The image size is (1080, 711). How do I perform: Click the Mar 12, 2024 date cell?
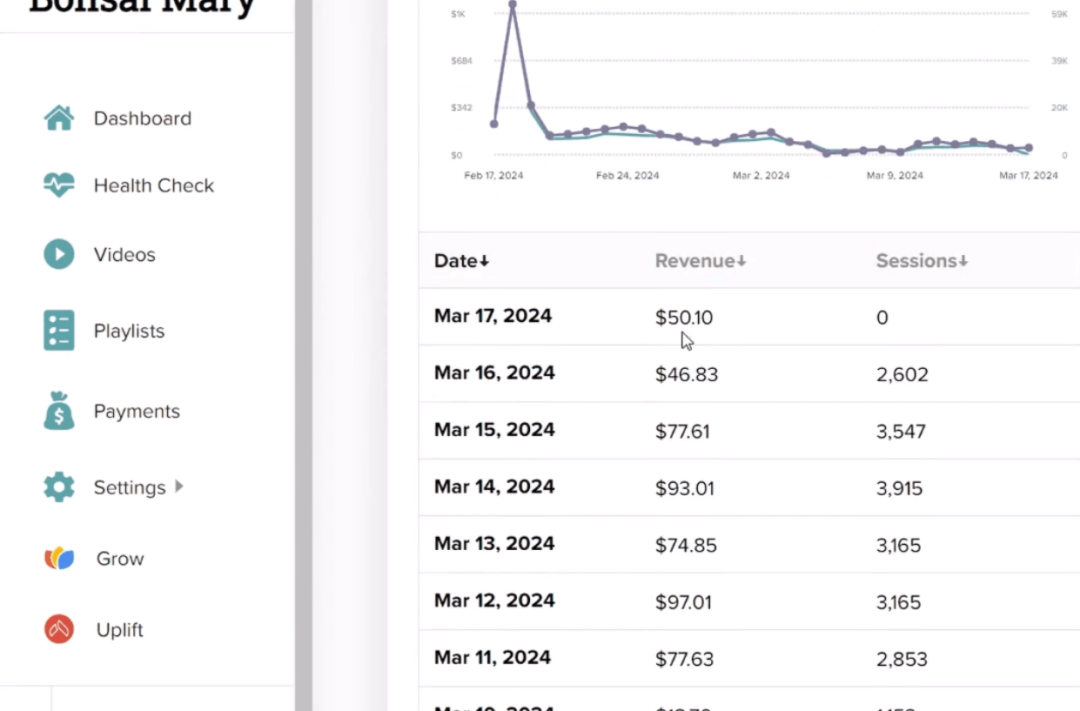493,601
